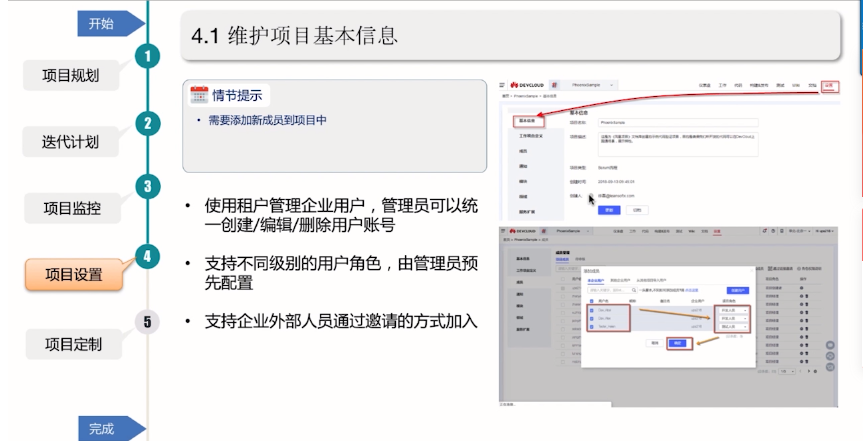This screenshot has height=441, width=863.
Task: Click project description text area
Action: tap(678, 144)
